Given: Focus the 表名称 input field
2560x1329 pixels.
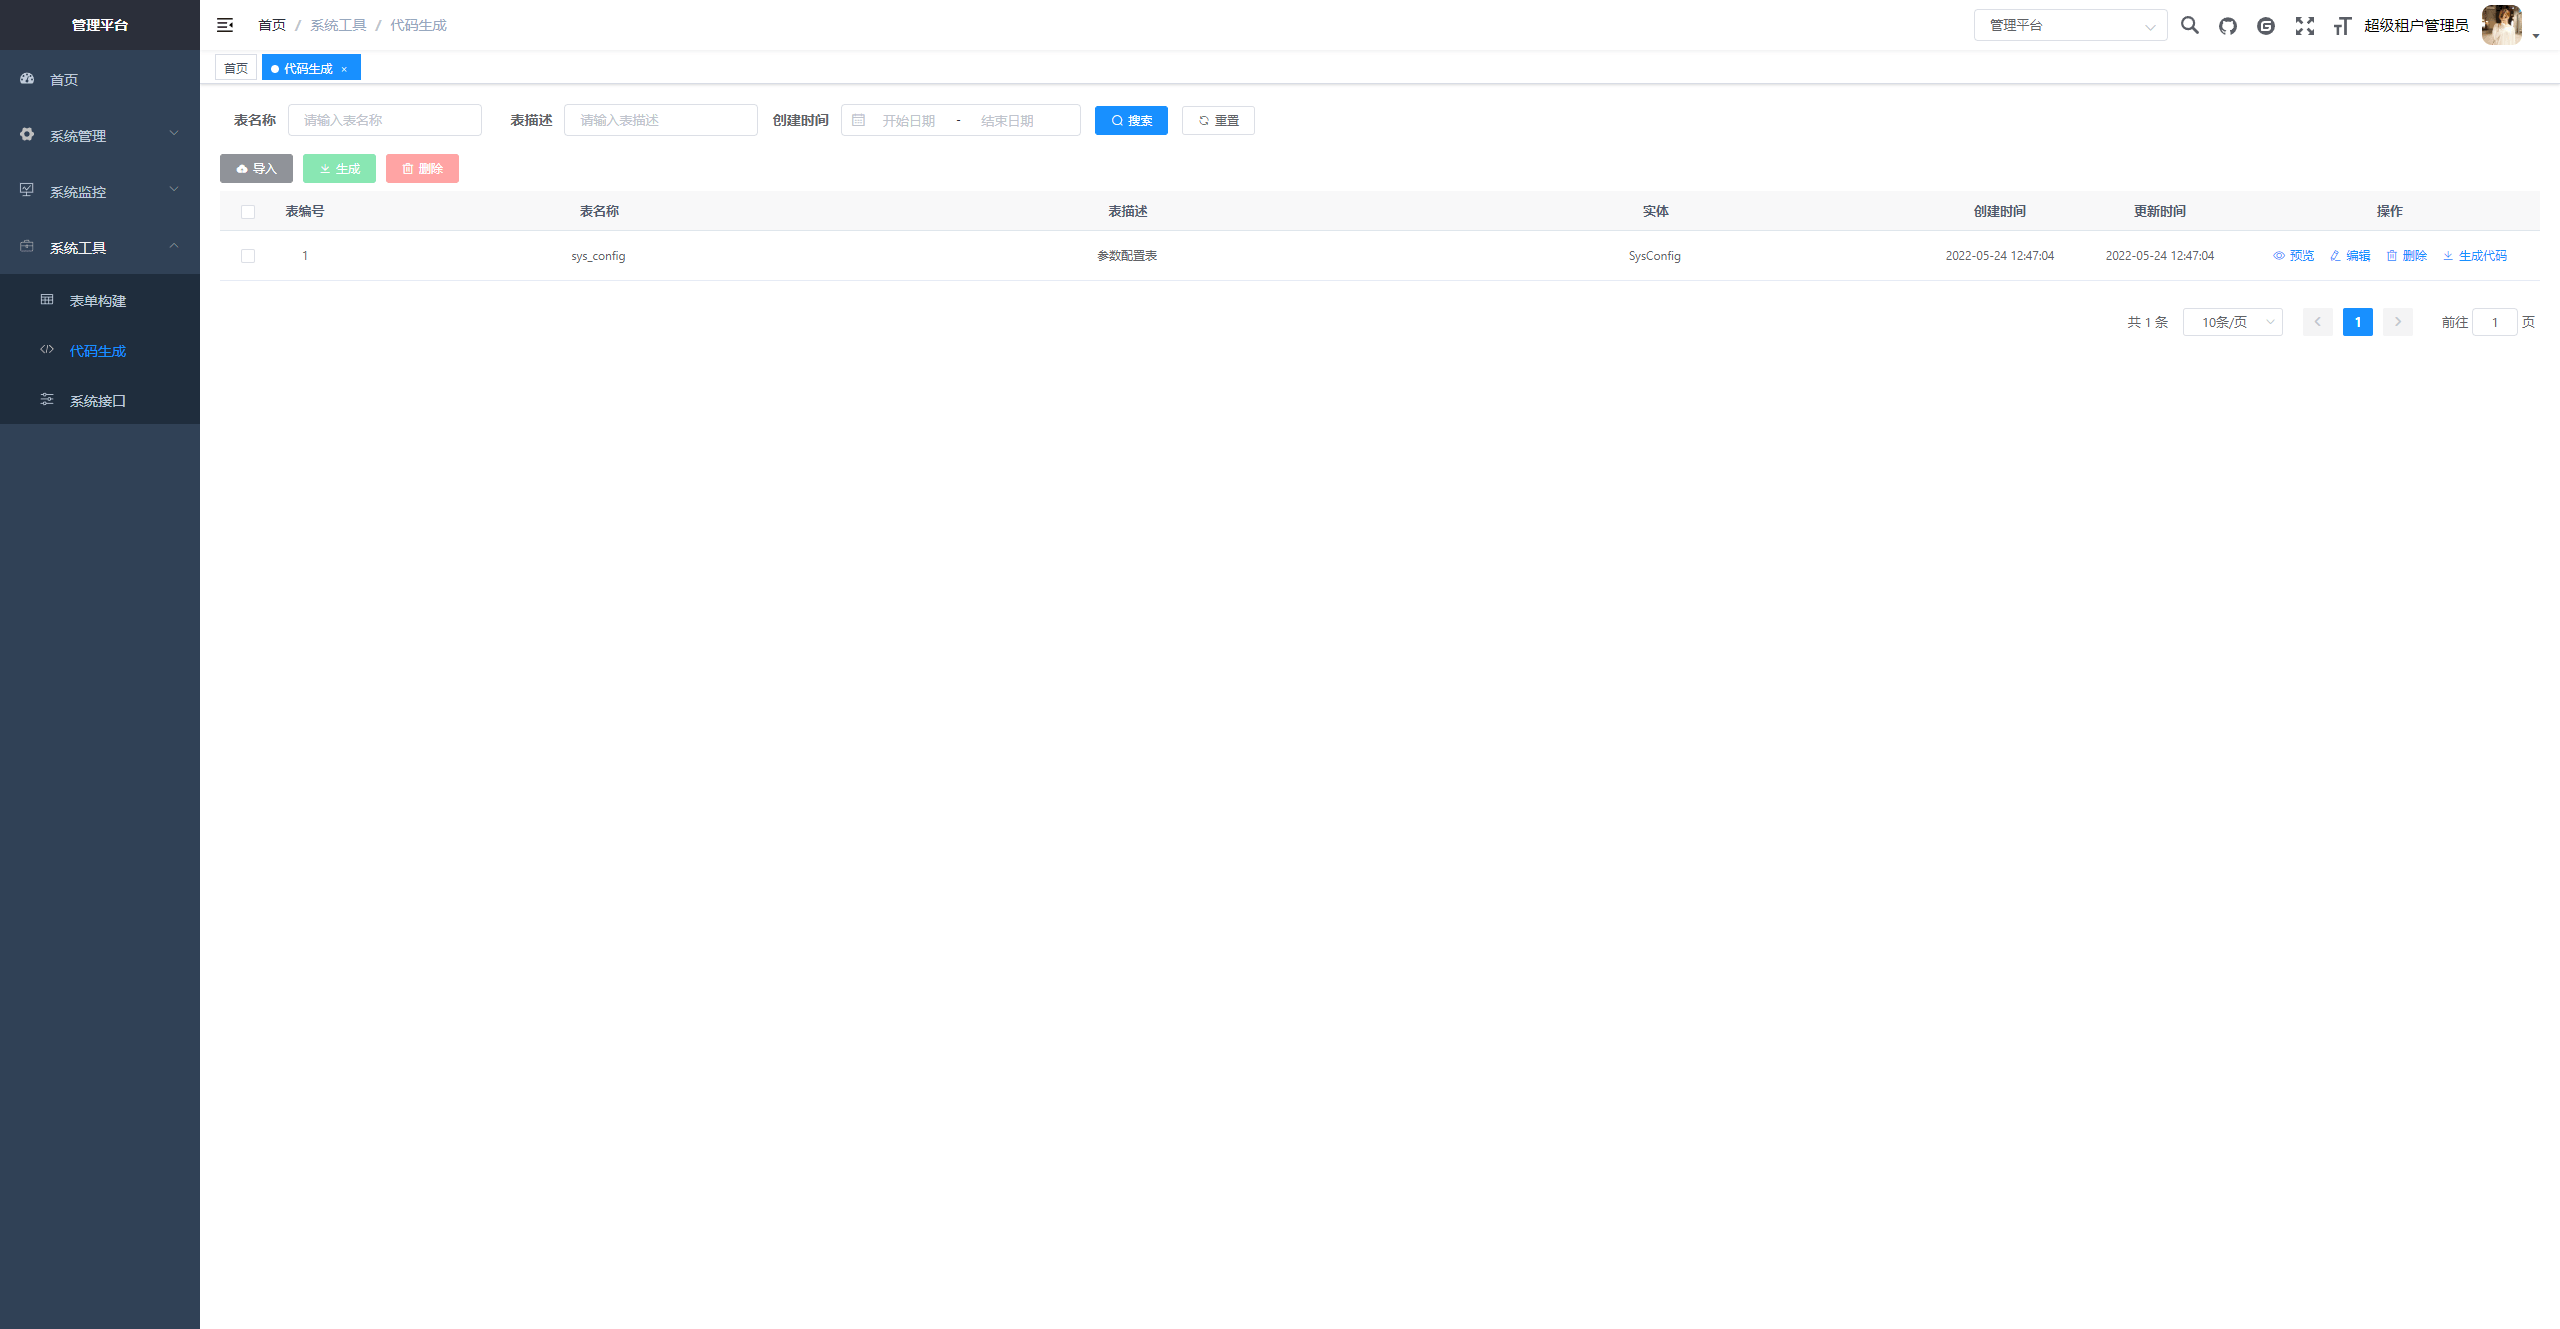Looking at the screenshot, I should (x=385, y=120).
